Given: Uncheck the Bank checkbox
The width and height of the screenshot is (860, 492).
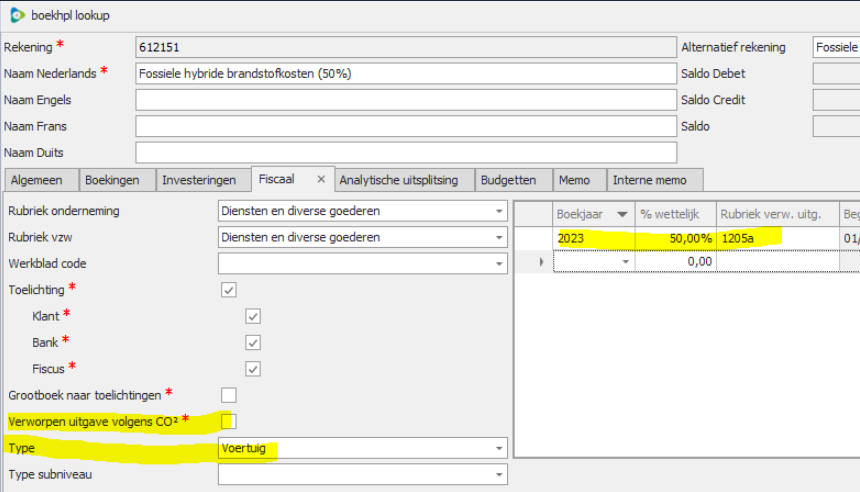Looking at the screenshot, I should 253,342.
